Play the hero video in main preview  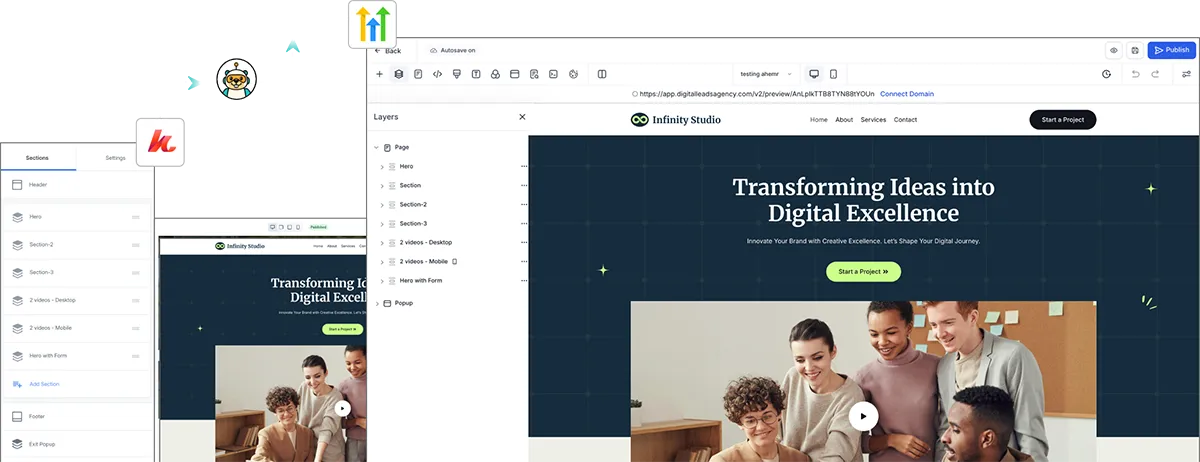[x=863, y=416]
